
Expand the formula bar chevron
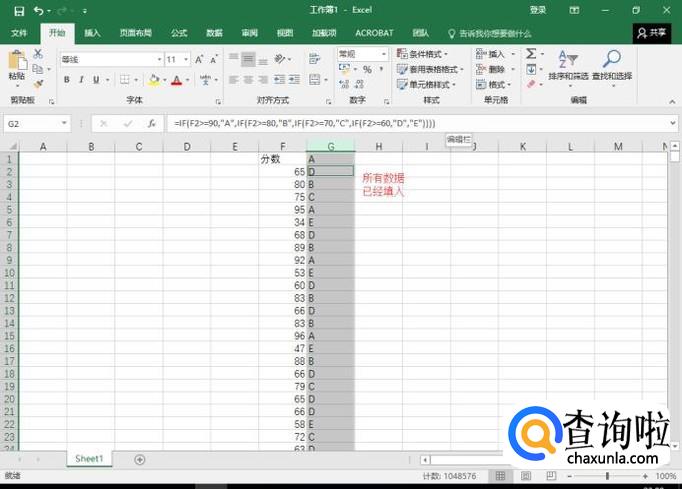pos(672,124)
